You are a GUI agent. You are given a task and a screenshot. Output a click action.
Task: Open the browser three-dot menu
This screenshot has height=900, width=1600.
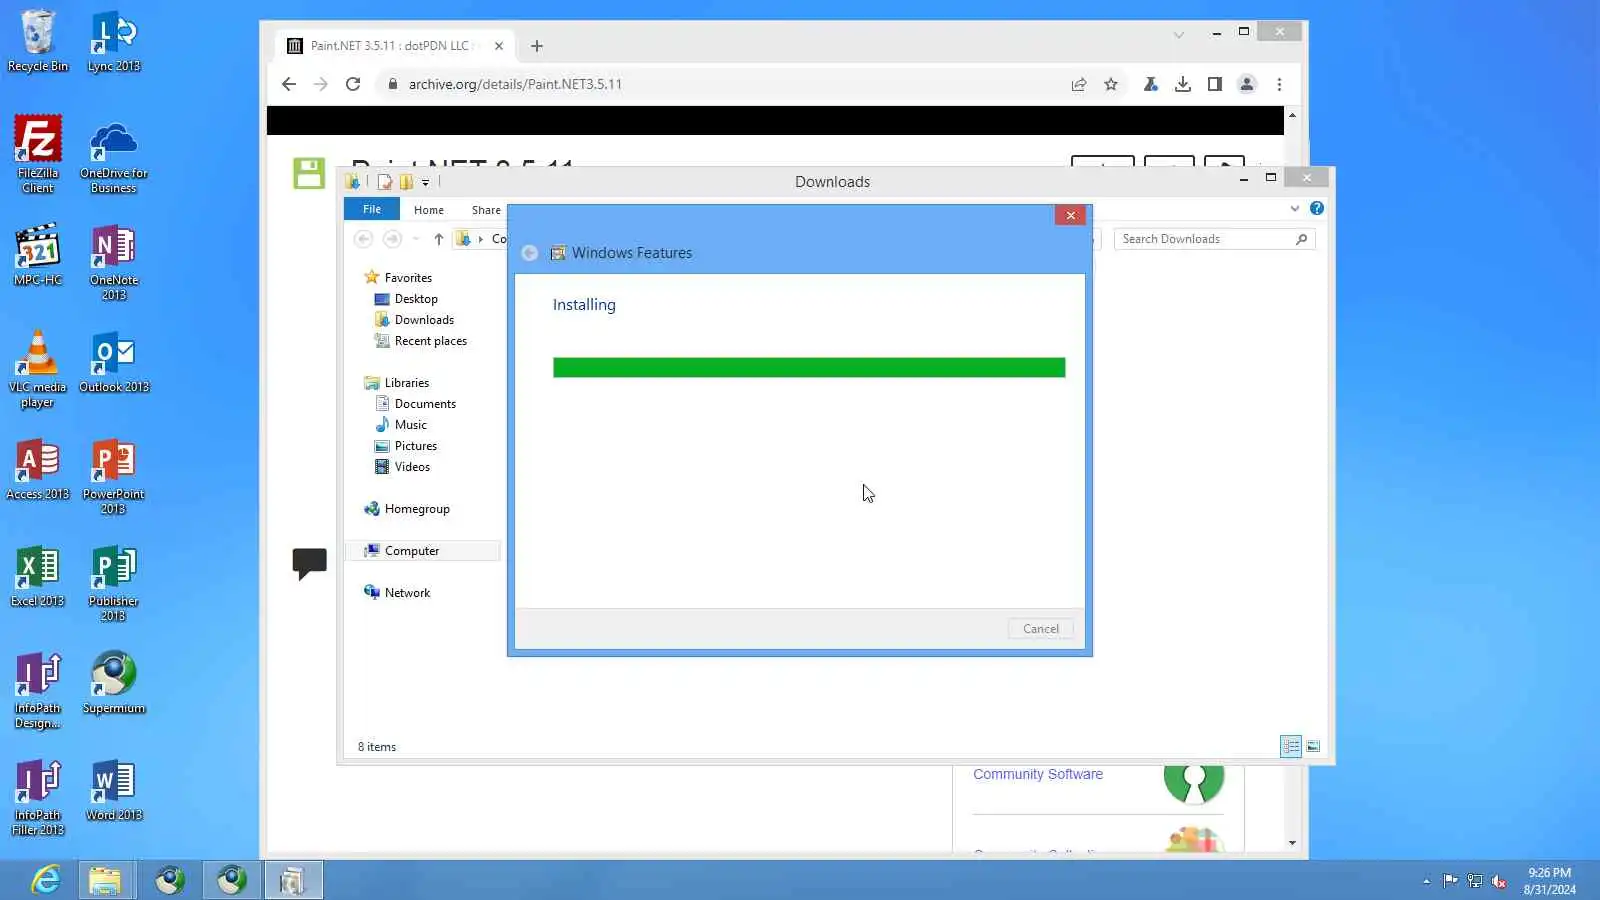1279,84
